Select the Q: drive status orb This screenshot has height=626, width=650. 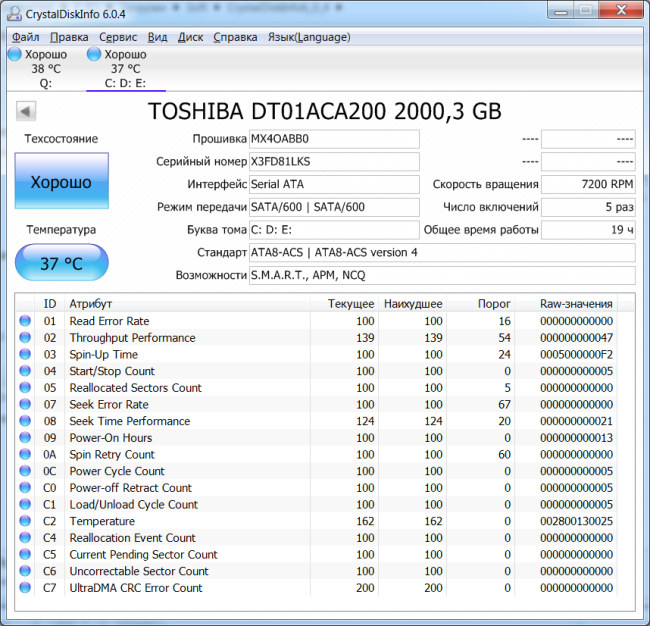coord(14,54)
